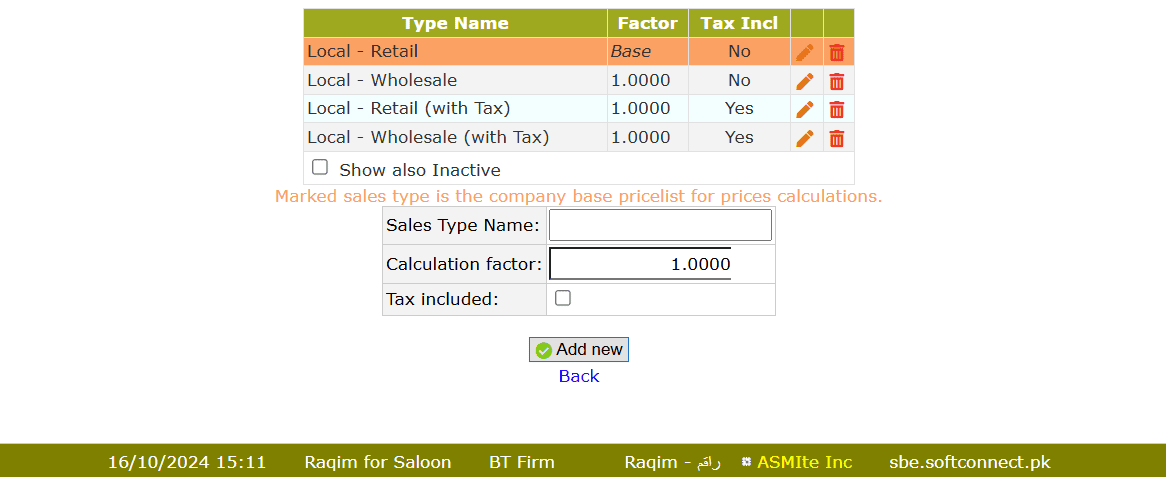Focus the Calculation factor field
Viewport: 1166px width, 477px height.
click(x=640, y=264)
